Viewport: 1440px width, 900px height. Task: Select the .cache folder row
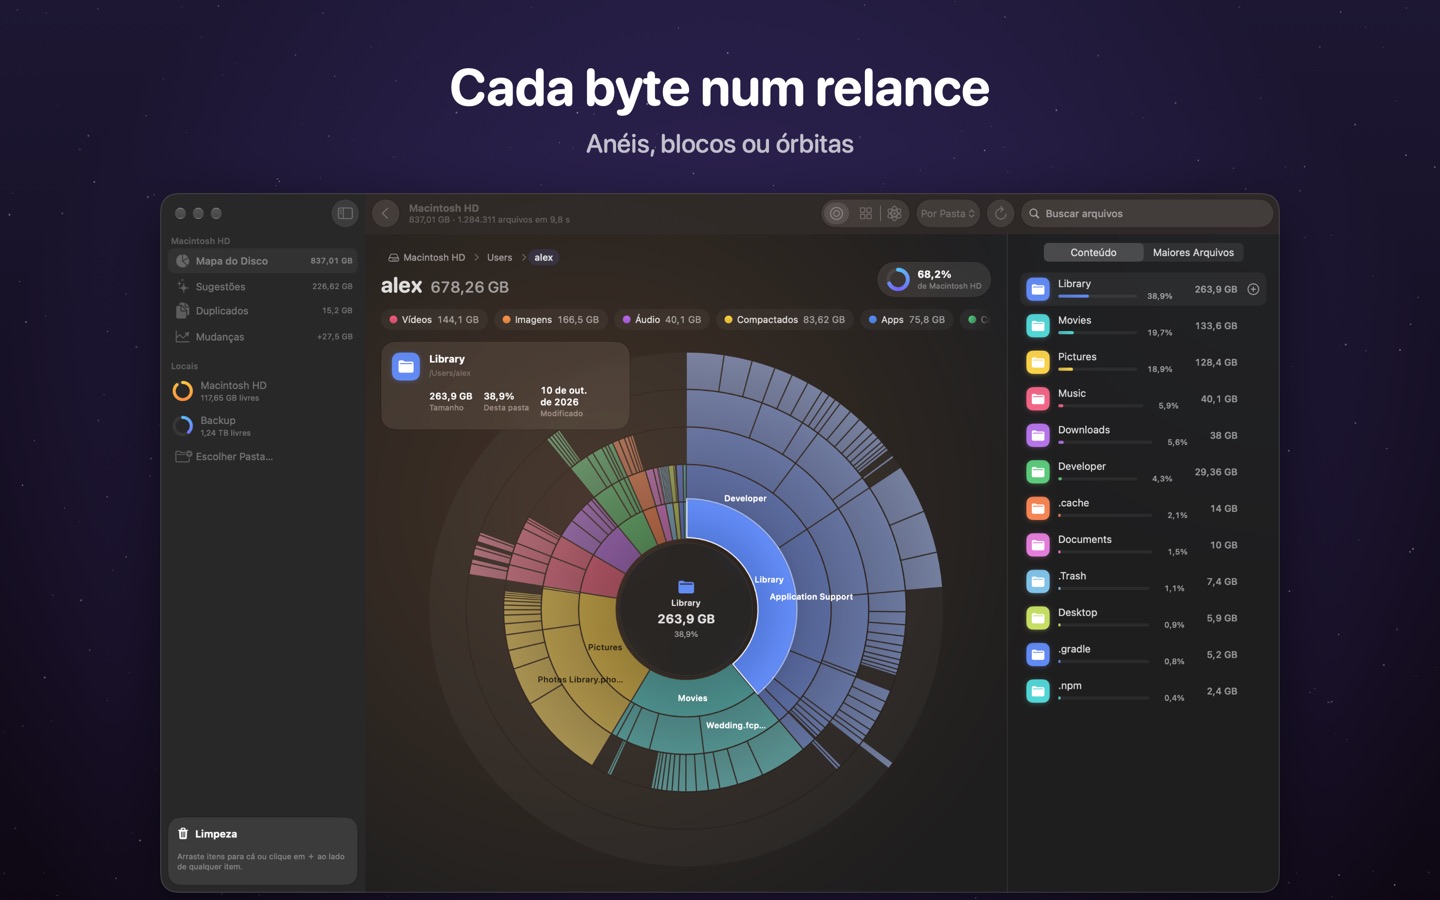(x=1143, y=508)
